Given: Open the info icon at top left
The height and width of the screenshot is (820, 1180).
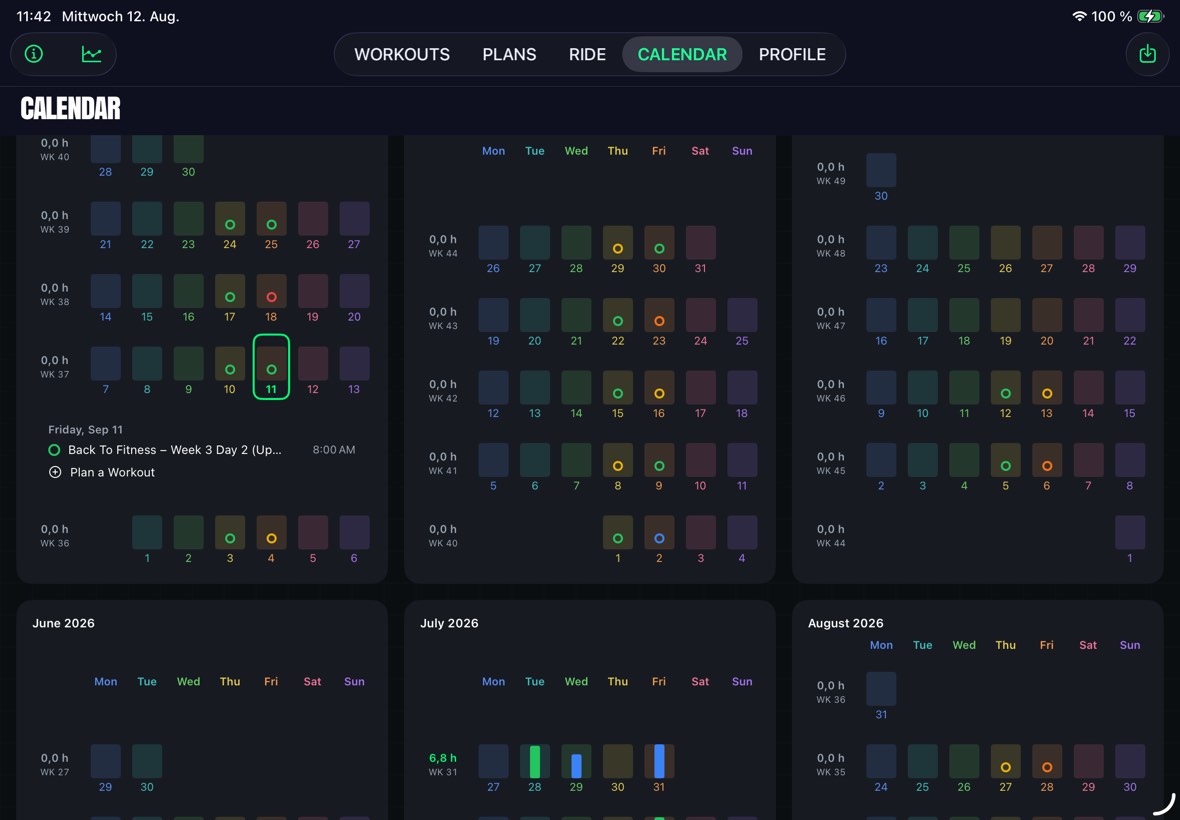Looking at the screenshot, I should point(34,54).
